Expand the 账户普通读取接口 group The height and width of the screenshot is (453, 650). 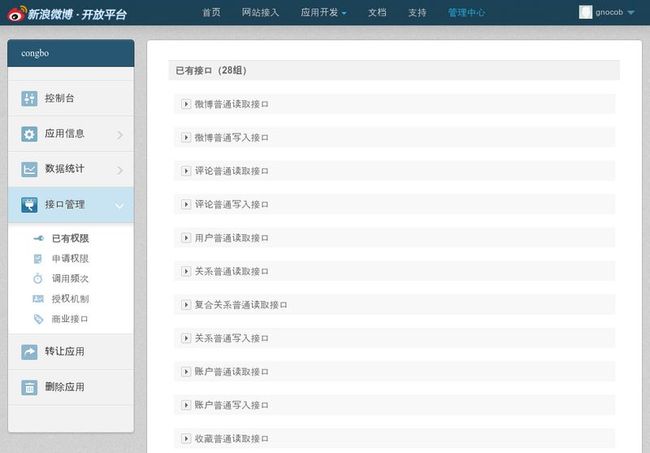(x=186, y=372)
